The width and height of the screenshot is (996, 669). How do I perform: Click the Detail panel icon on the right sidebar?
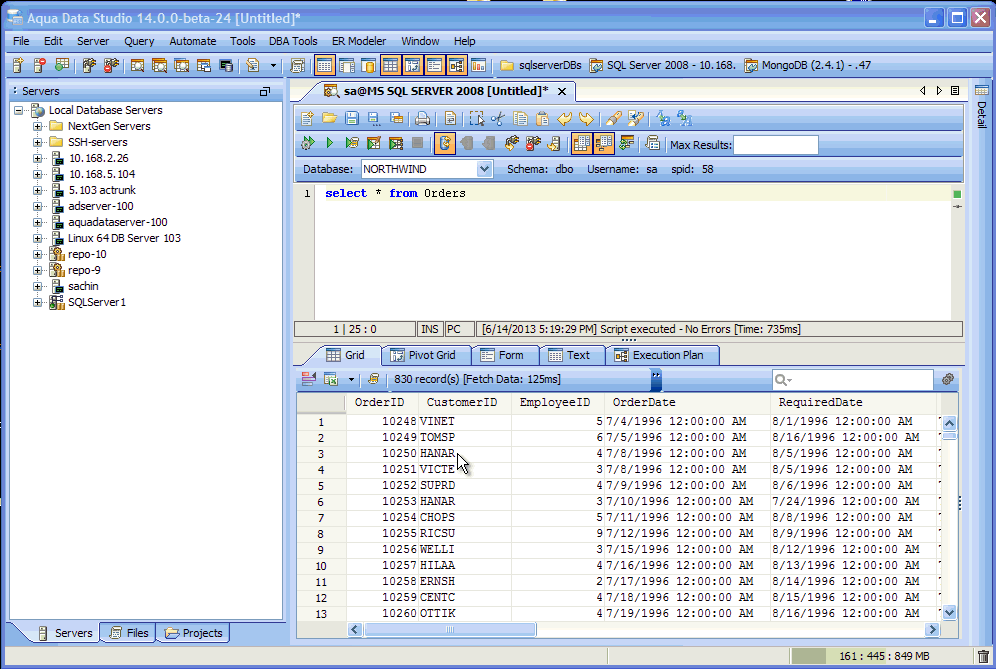pyautogui.click(x=981, y=90)
